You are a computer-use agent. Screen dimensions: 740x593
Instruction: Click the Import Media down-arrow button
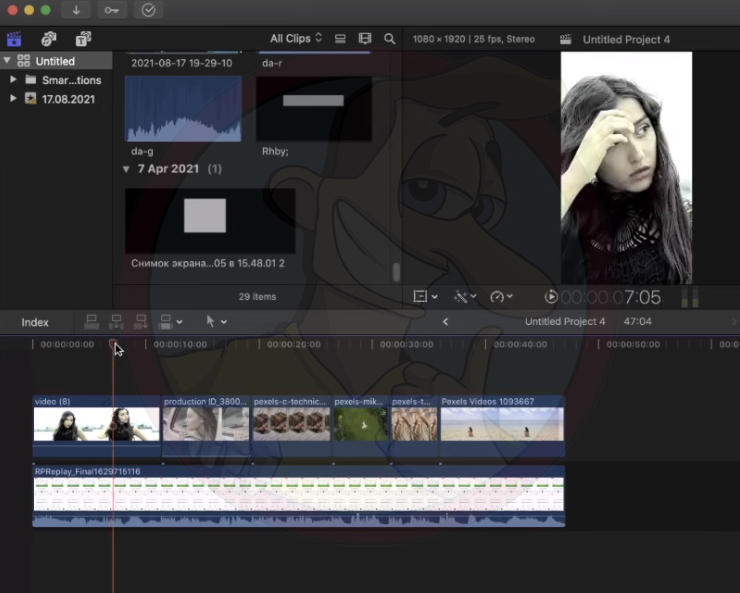[76, 10]
